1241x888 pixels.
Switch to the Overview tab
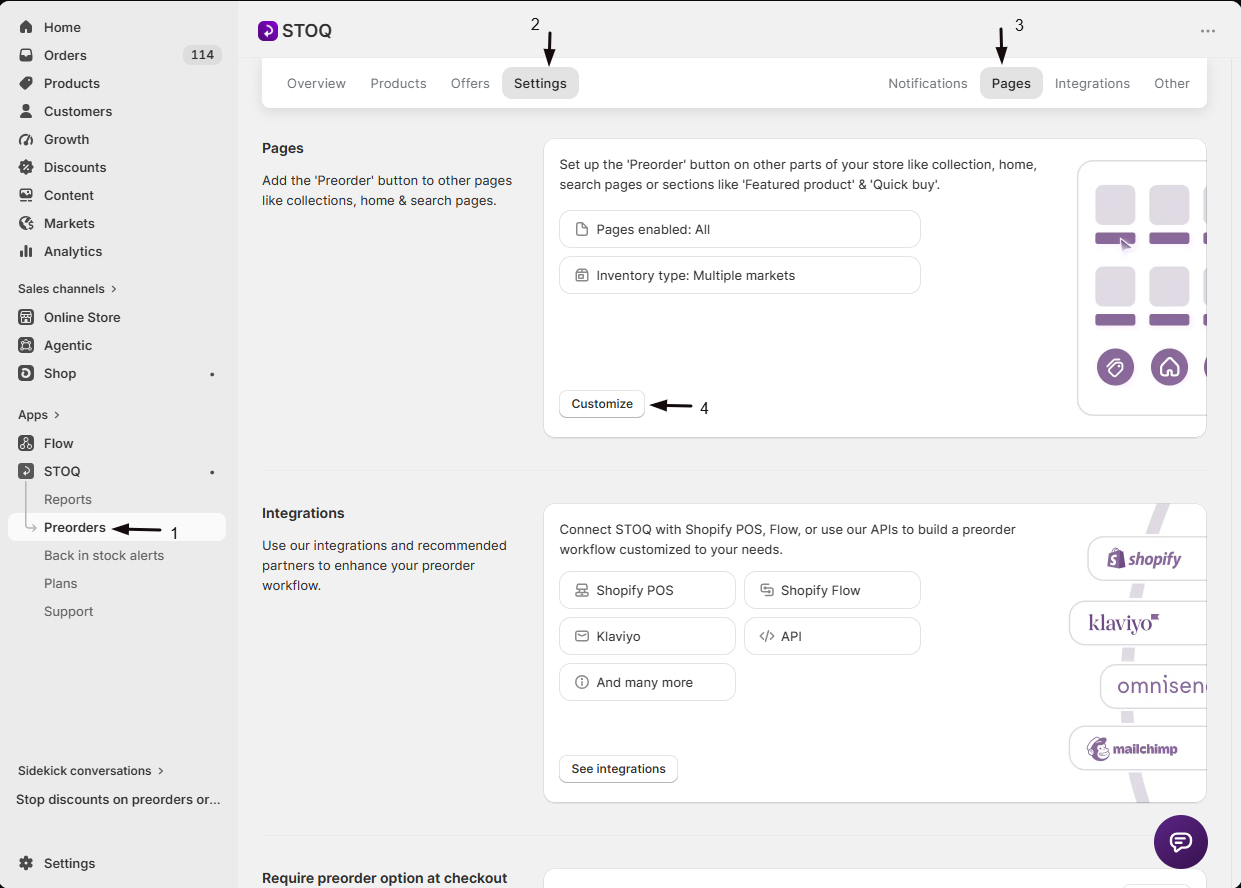(x=316, y=83)
